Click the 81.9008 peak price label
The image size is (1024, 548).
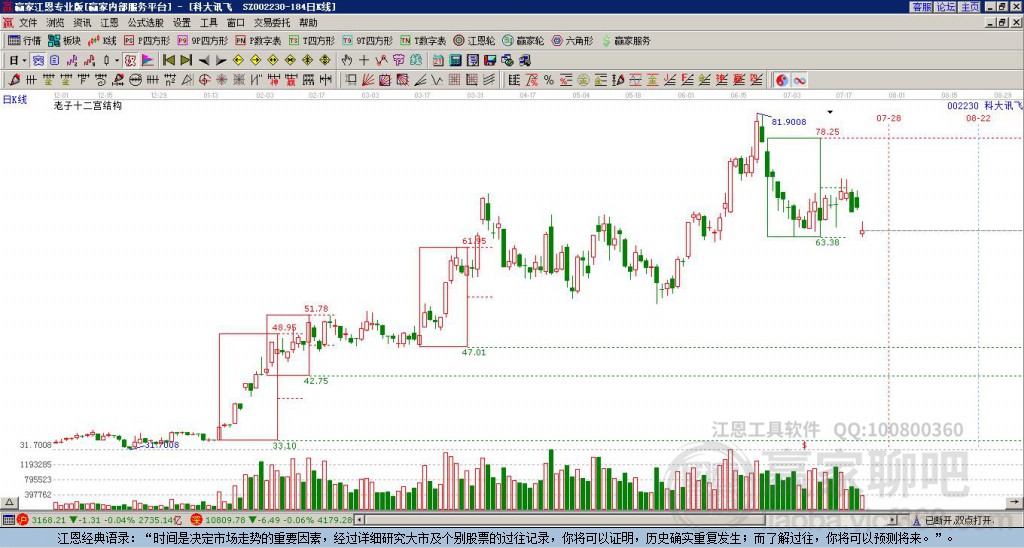pos(788,122)
